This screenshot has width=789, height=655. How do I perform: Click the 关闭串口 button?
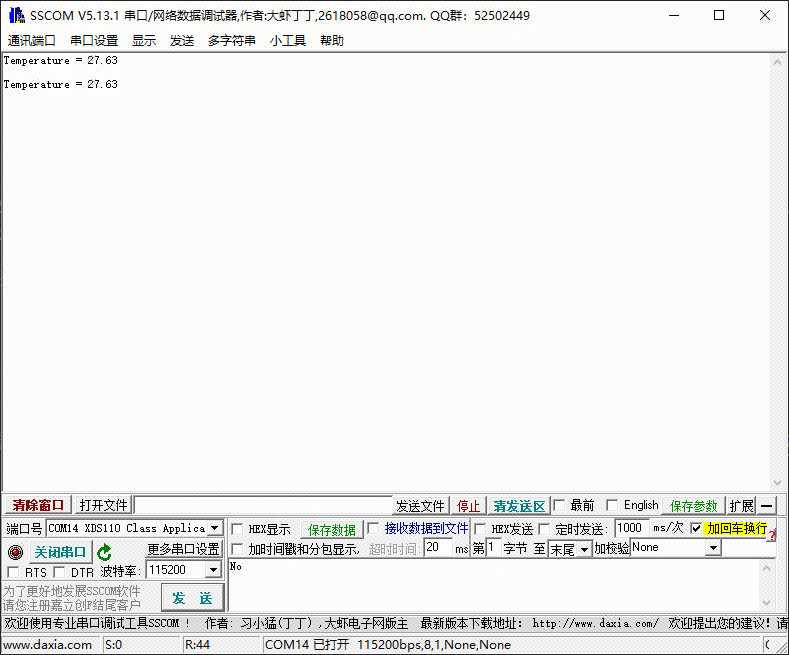pos(60,552)
